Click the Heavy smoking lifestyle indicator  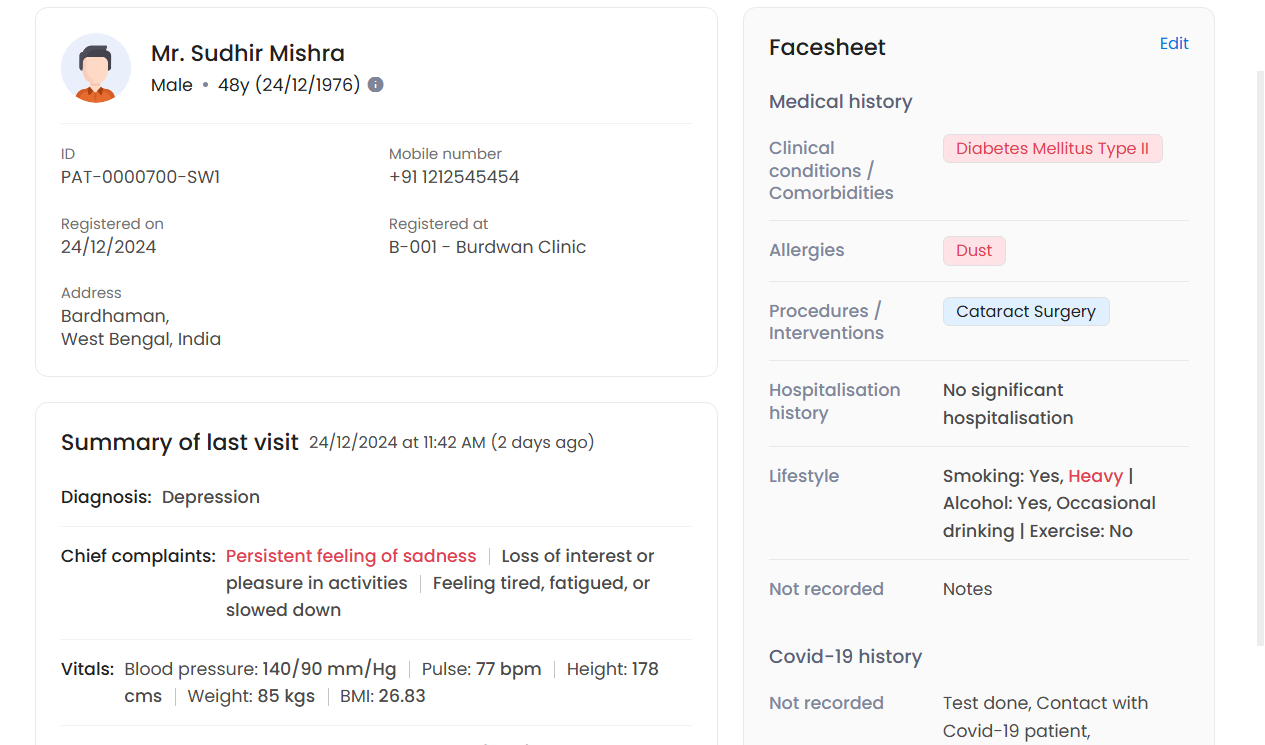click(x=1096, y=476)
